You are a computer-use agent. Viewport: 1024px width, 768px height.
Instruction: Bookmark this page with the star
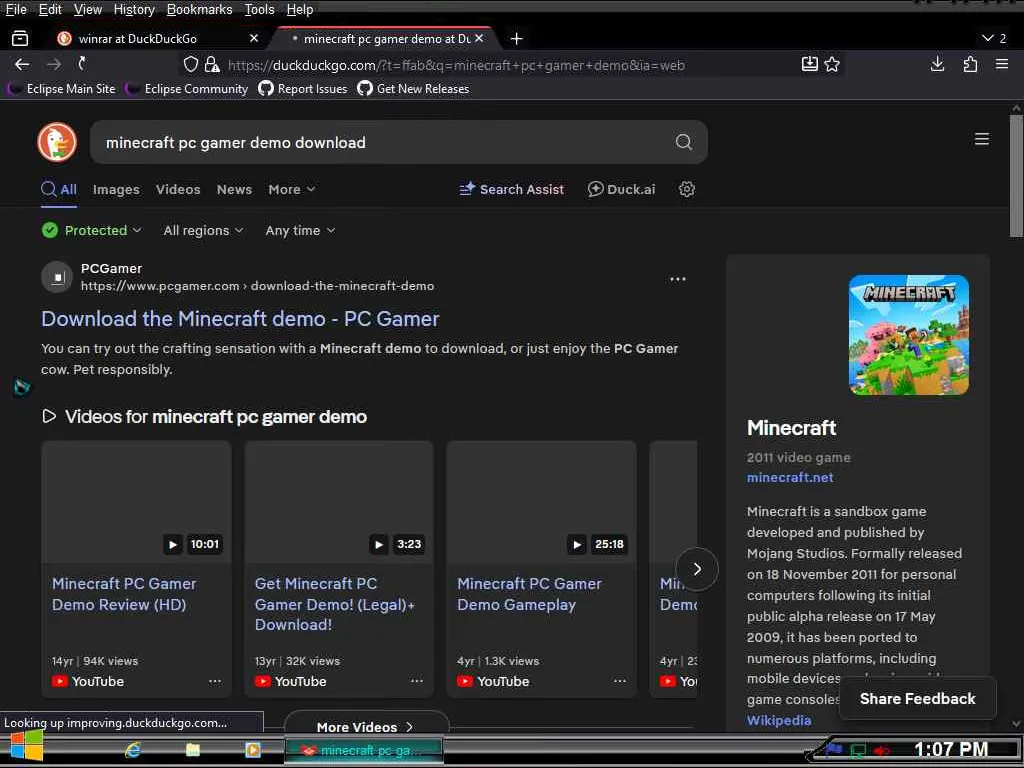click(832, 64)
